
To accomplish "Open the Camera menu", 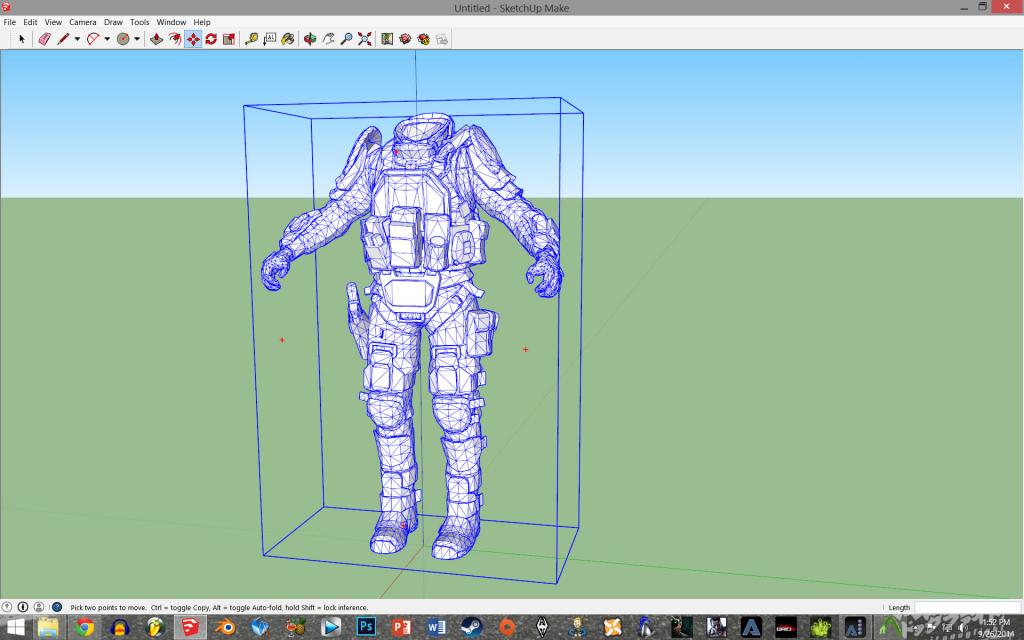I will pos(82,22).
